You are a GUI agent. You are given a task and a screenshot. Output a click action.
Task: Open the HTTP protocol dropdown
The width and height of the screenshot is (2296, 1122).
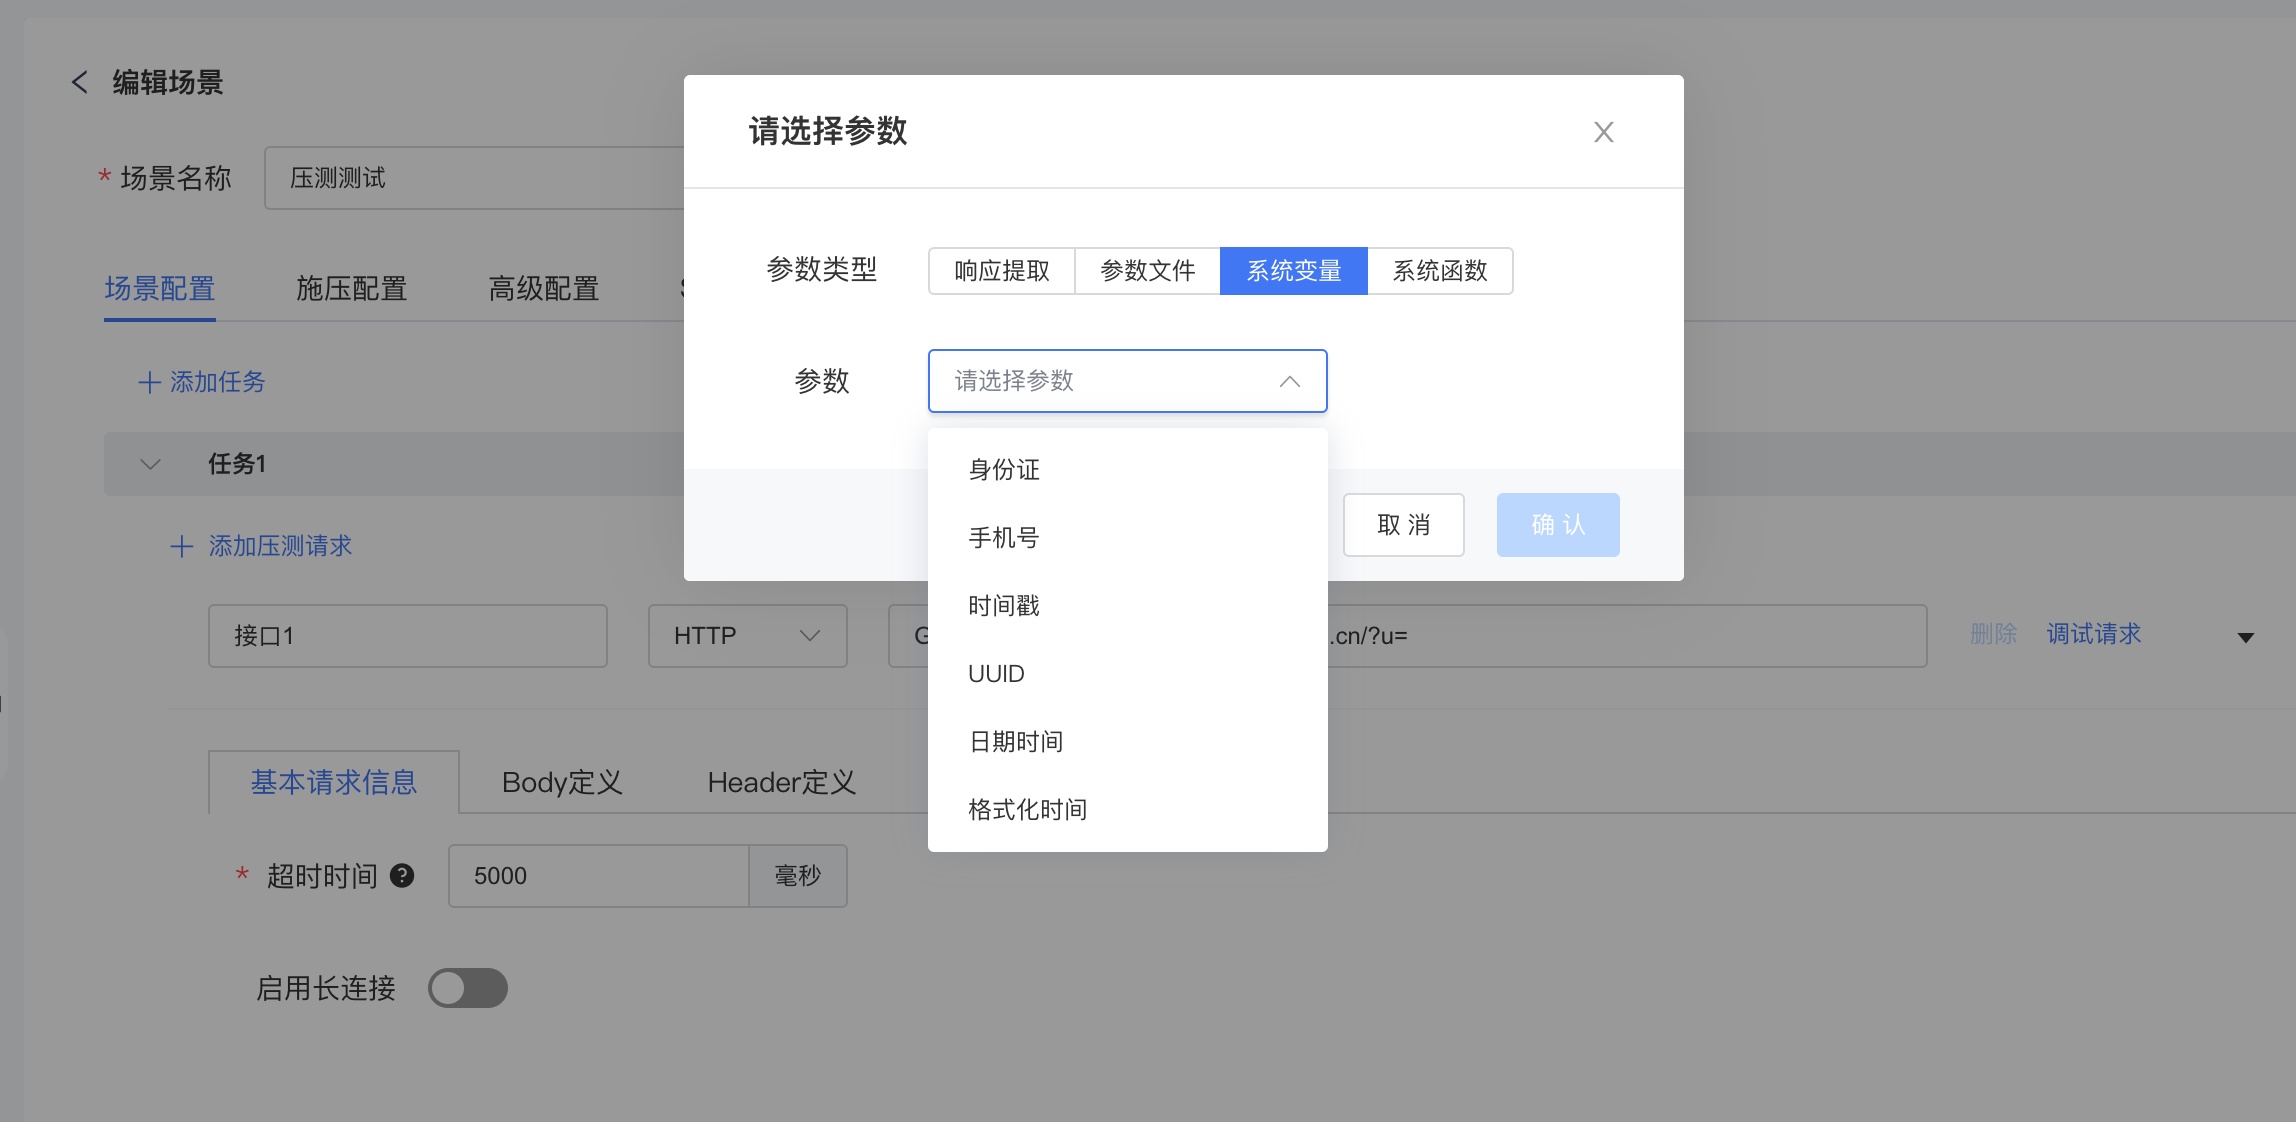point(747,636)
